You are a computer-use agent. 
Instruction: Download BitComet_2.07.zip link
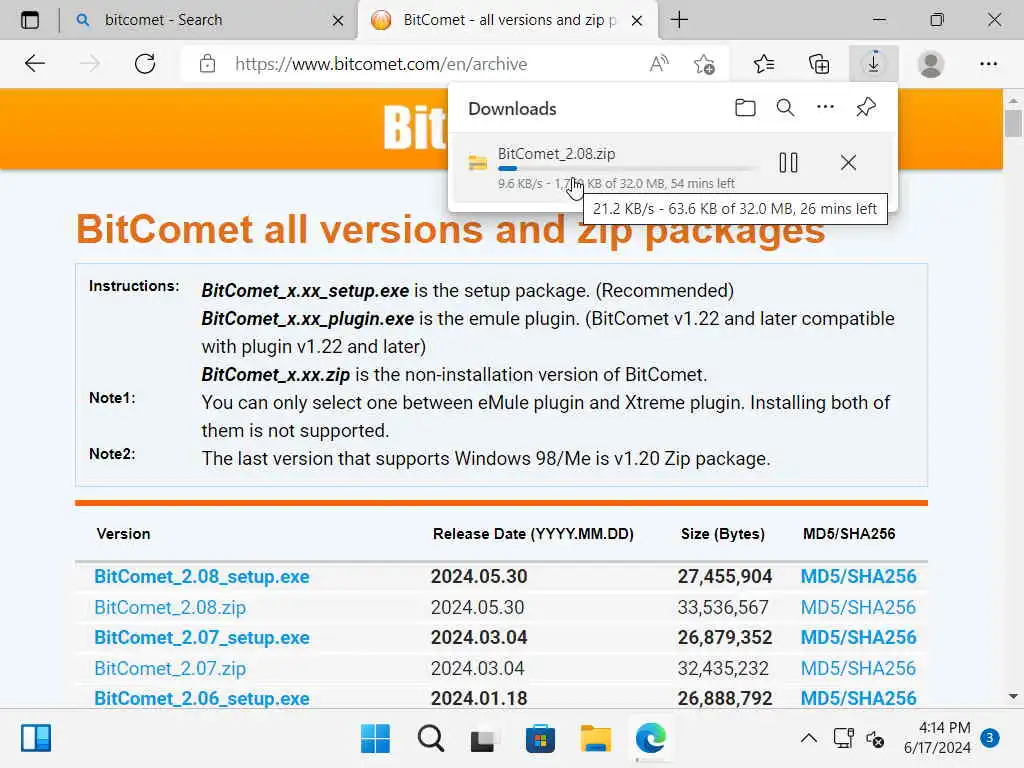click(170, 668)
